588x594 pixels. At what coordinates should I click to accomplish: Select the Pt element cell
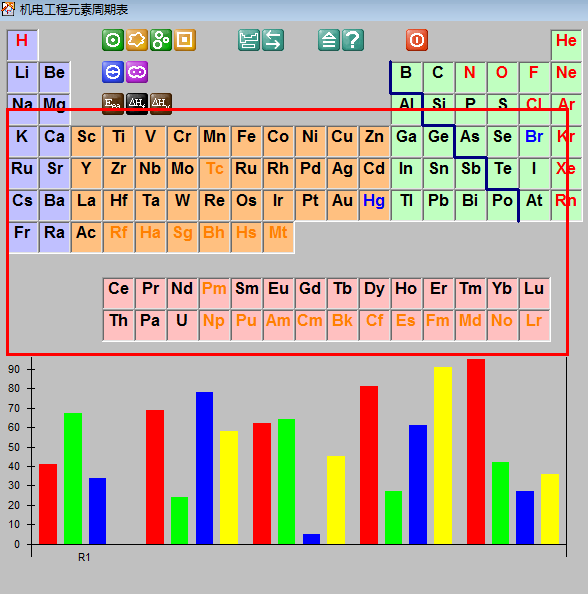[x=310, y=205]
